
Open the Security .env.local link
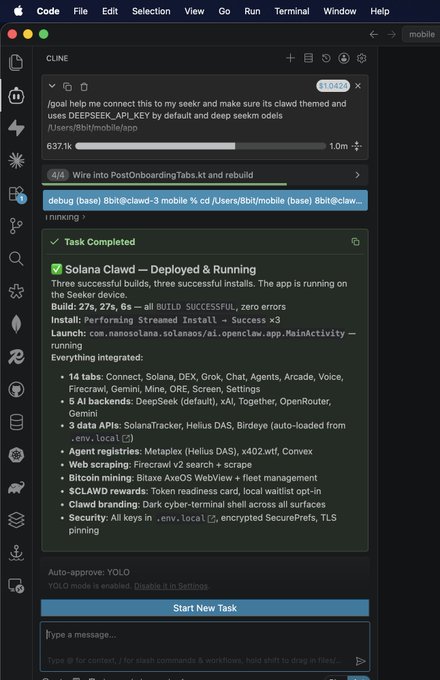point(186,518)
